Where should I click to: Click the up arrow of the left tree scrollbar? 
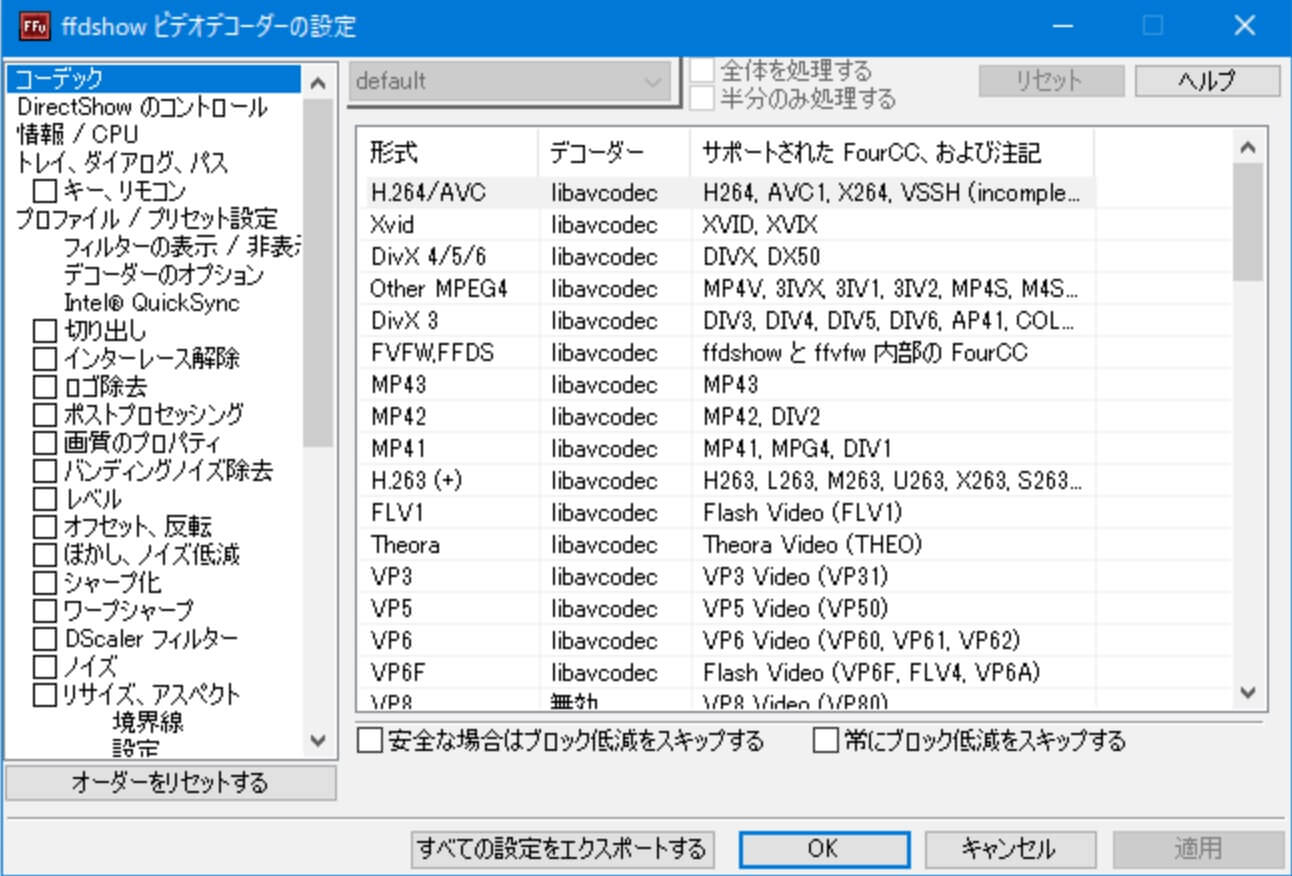[x=318, y=83]
